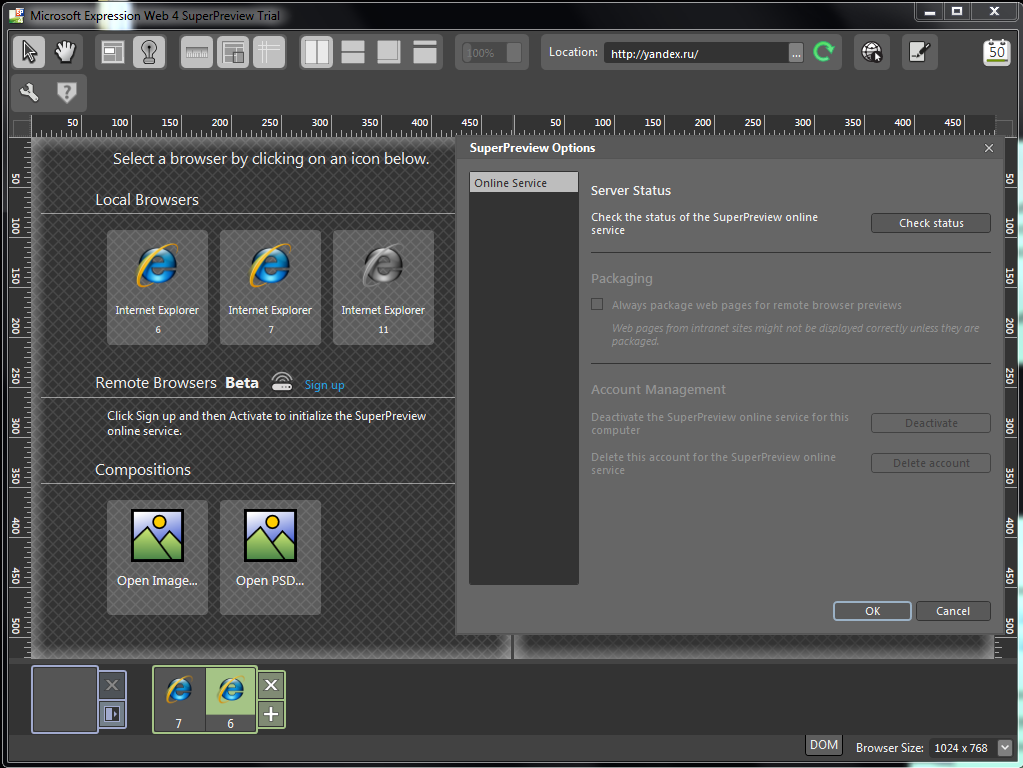
Task: Choose Internet Explorer 11 local browser
Action: click(383, 287)
